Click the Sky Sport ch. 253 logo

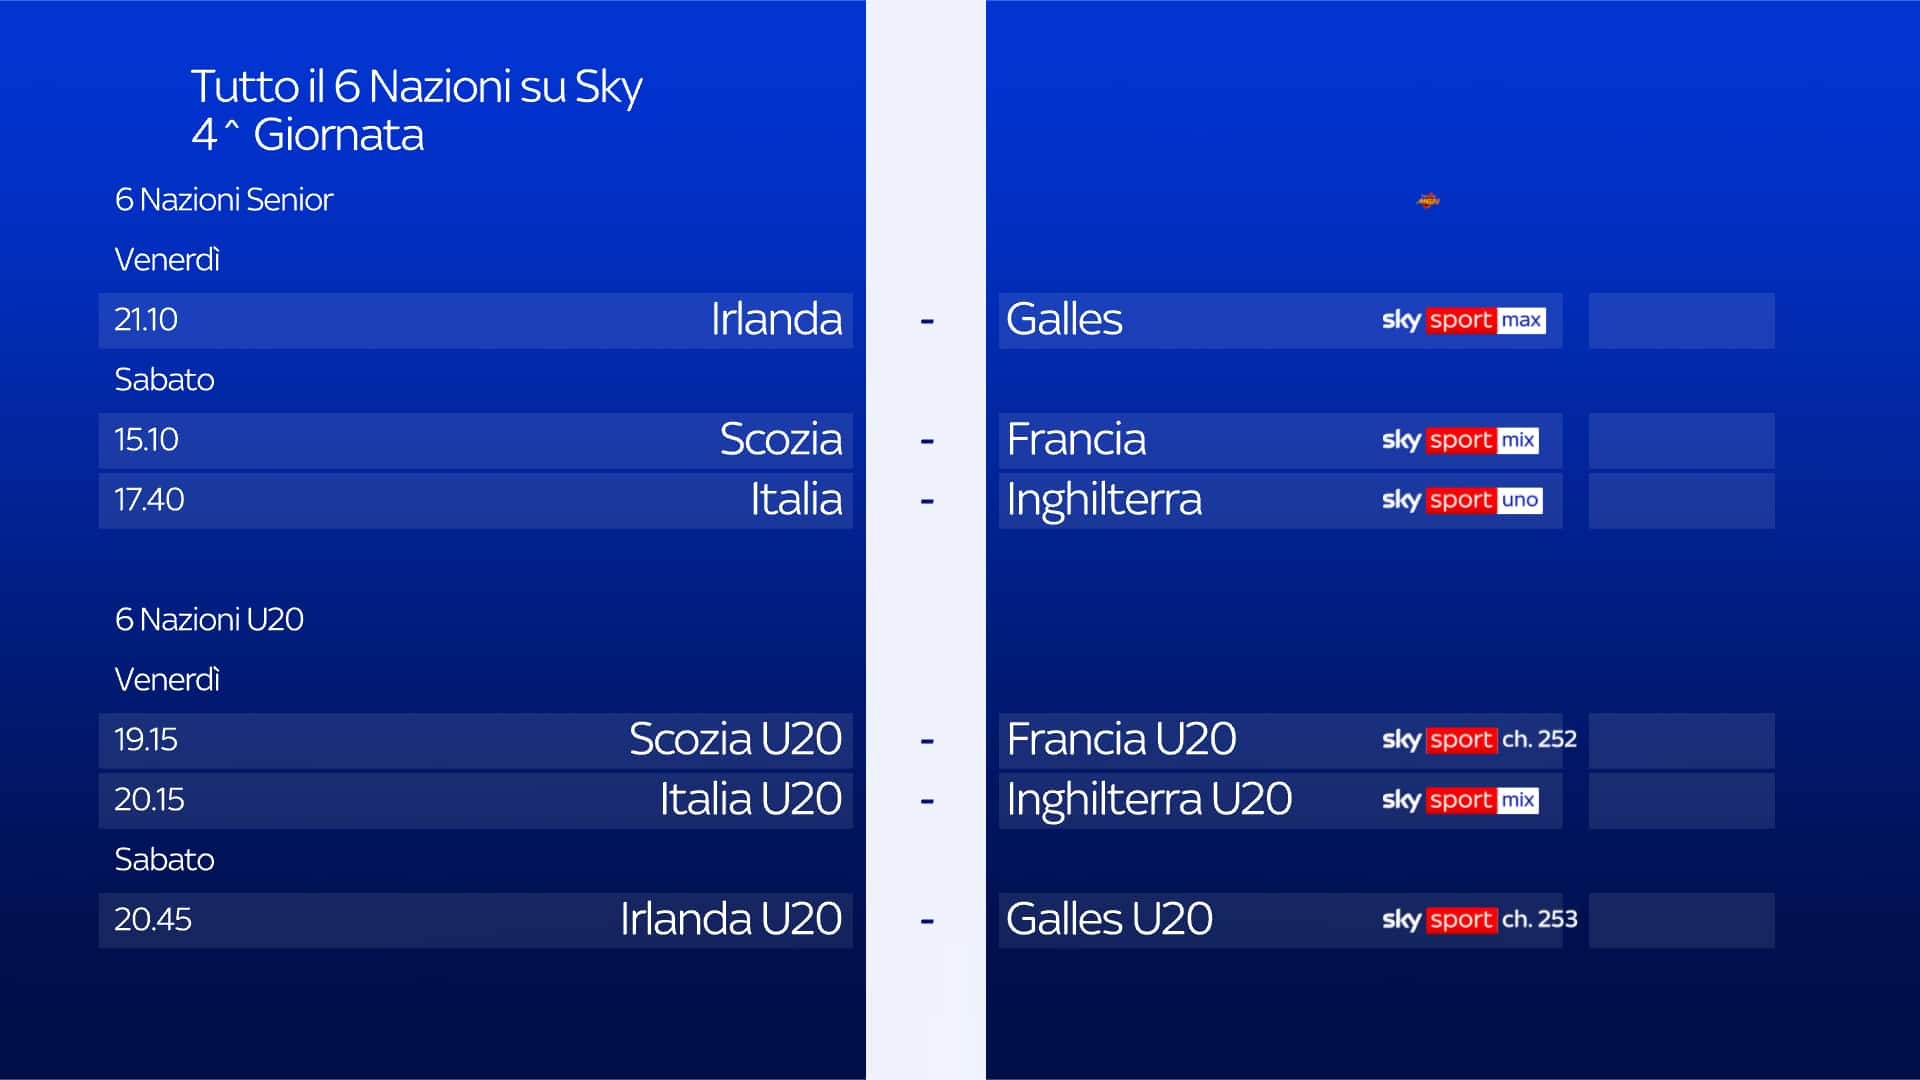point(1478,920)
